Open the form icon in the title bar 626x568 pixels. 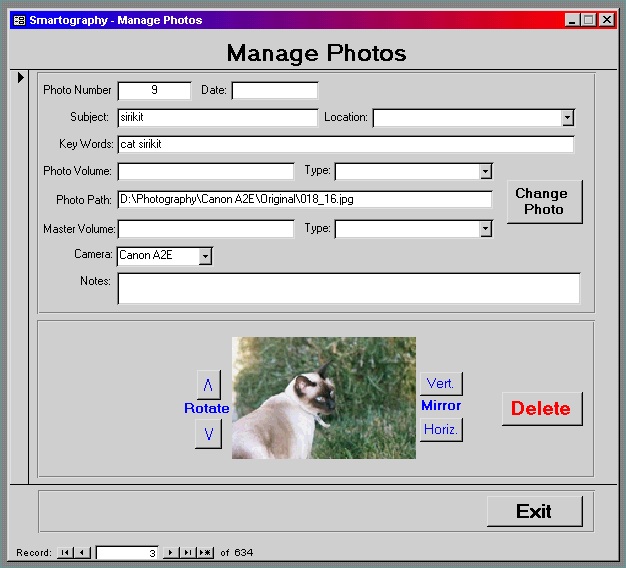[19, 20]
